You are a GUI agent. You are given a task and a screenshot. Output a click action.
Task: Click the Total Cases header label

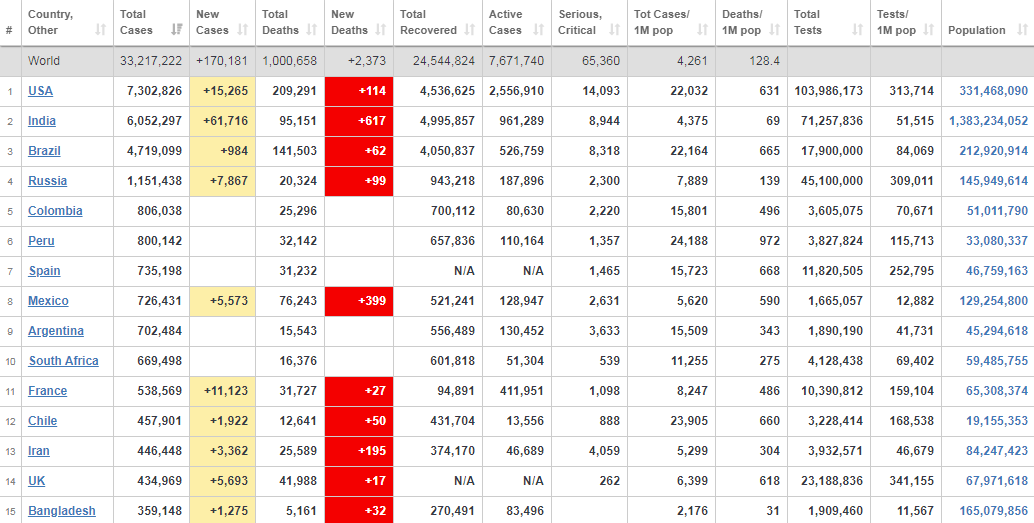click(x=136, y=22)
